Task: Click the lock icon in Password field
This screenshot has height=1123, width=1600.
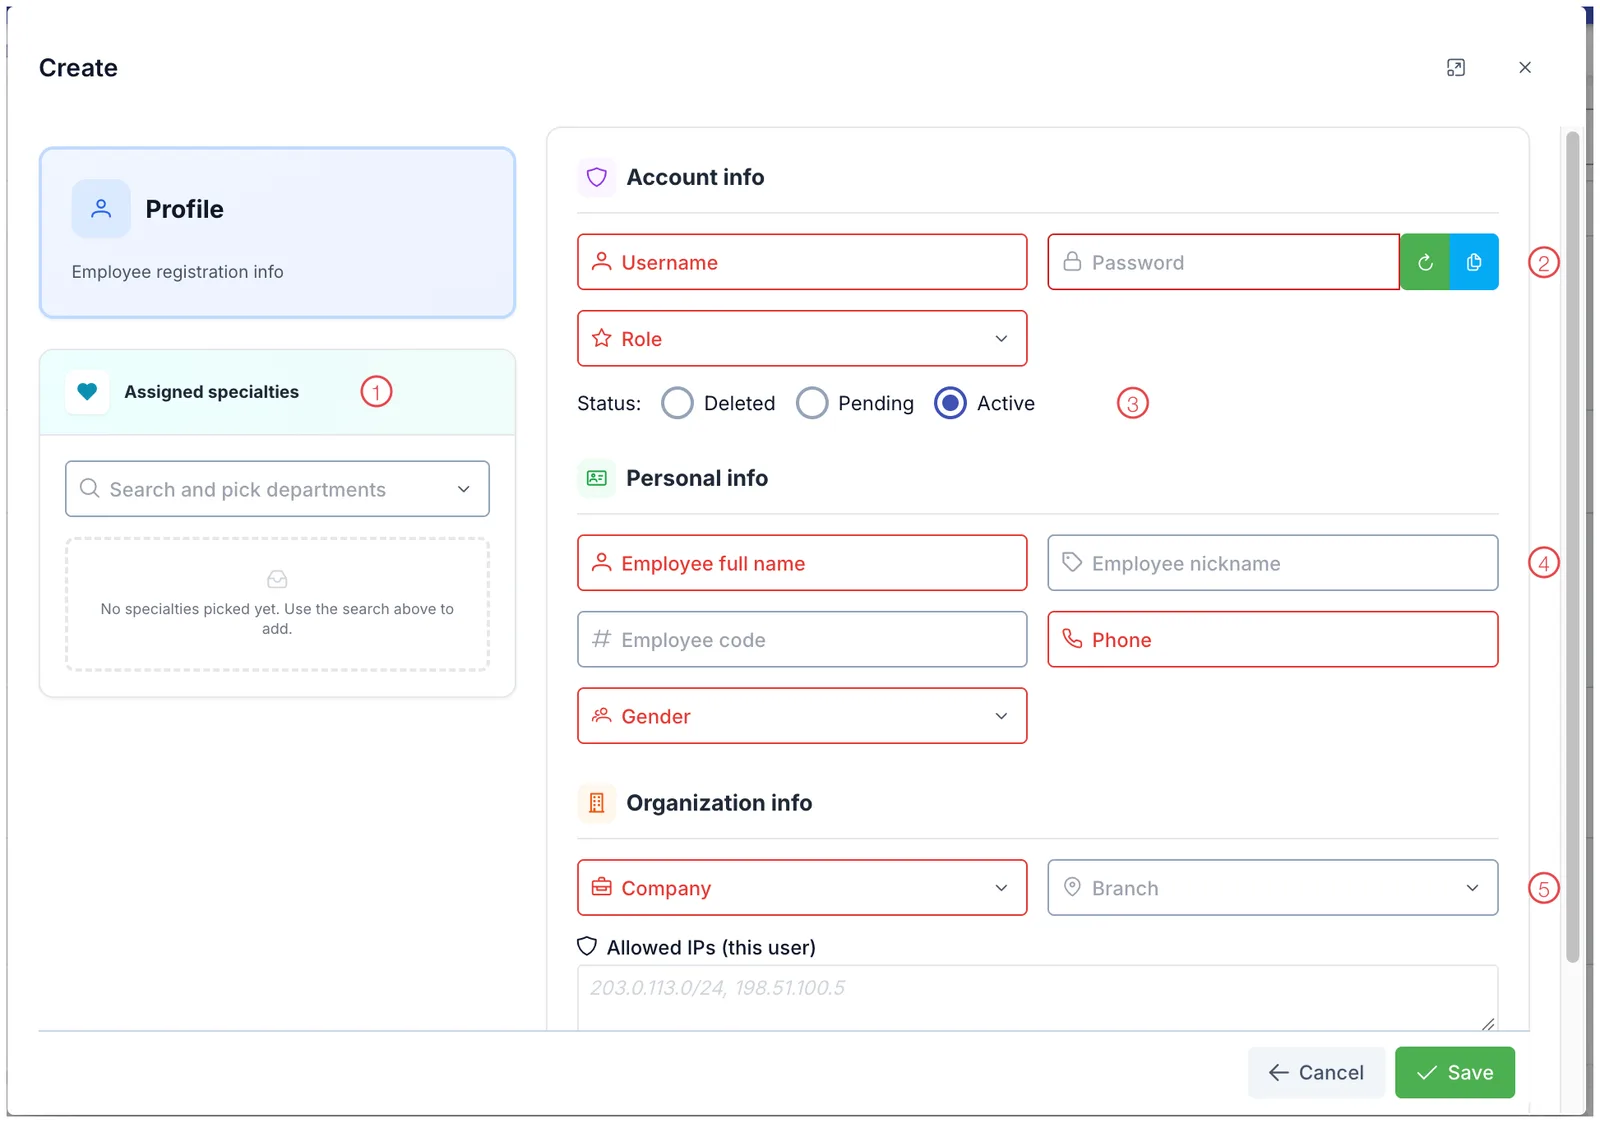Action: click(1072, 261)
